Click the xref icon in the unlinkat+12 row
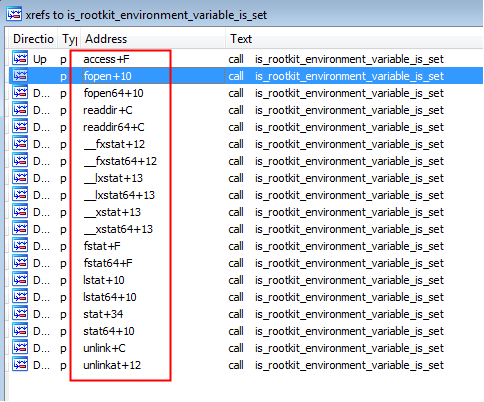The width and height of the screenshot is (484, 402). coord(20,364)
